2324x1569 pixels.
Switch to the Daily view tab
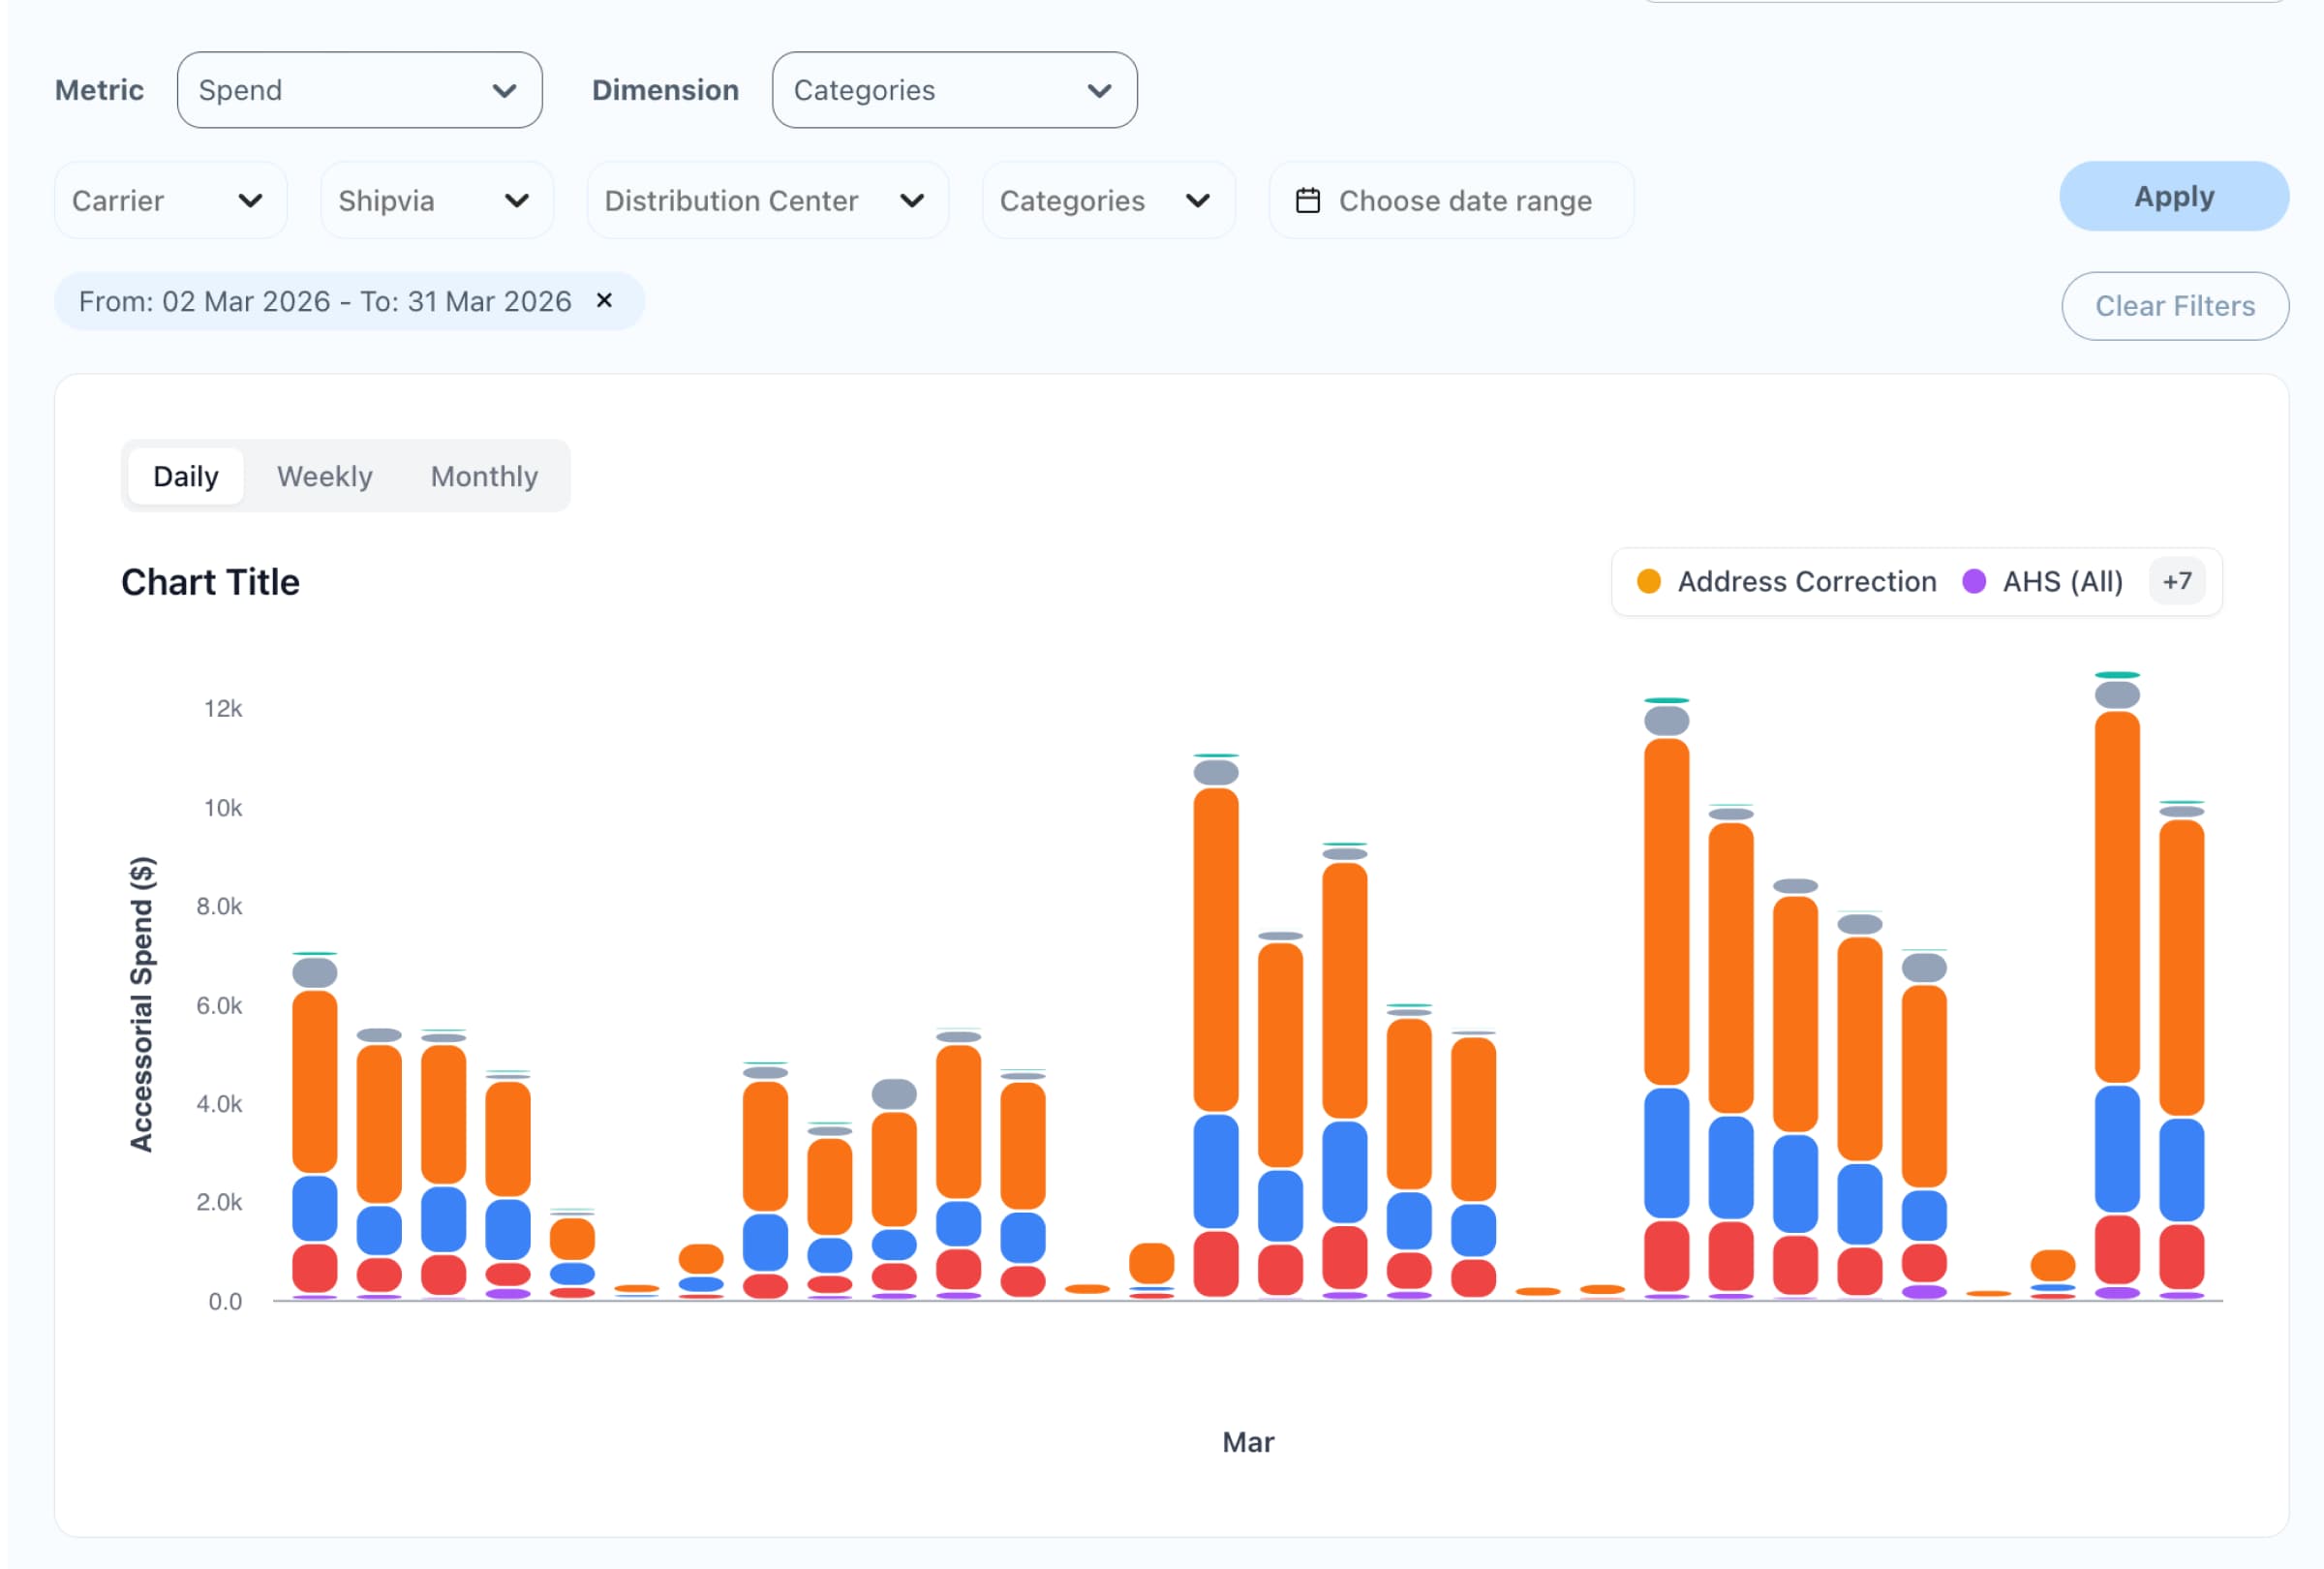[x=186, y=476]
